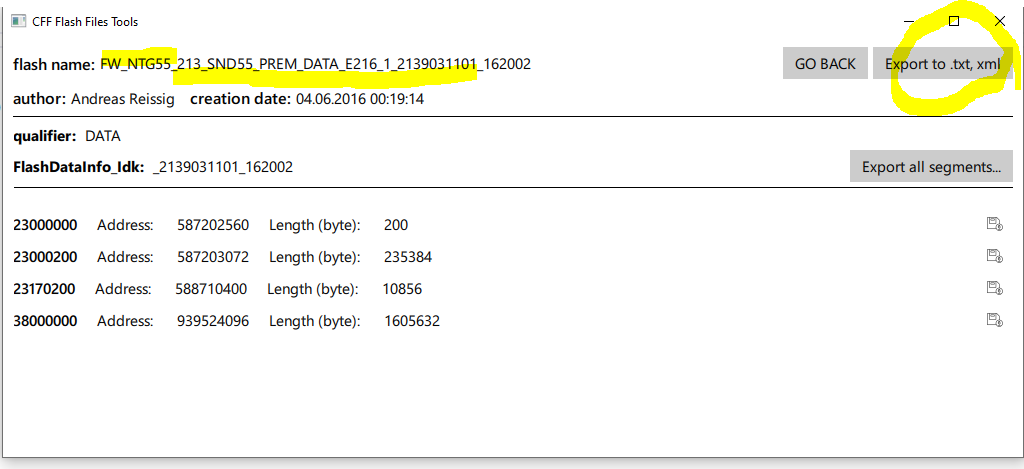The height and width of the screenshot is (469, 1024).
Task: Click the CFF Flash Files Tools app icon
Action: [18, 21]
